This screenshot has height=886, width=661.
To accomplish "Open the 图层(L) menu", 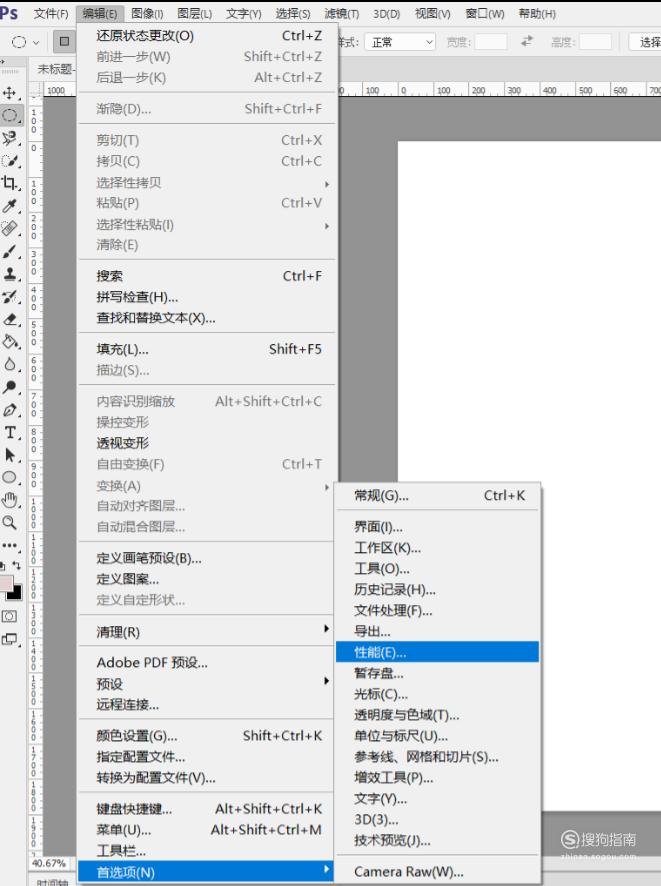I will pos(194,14).
